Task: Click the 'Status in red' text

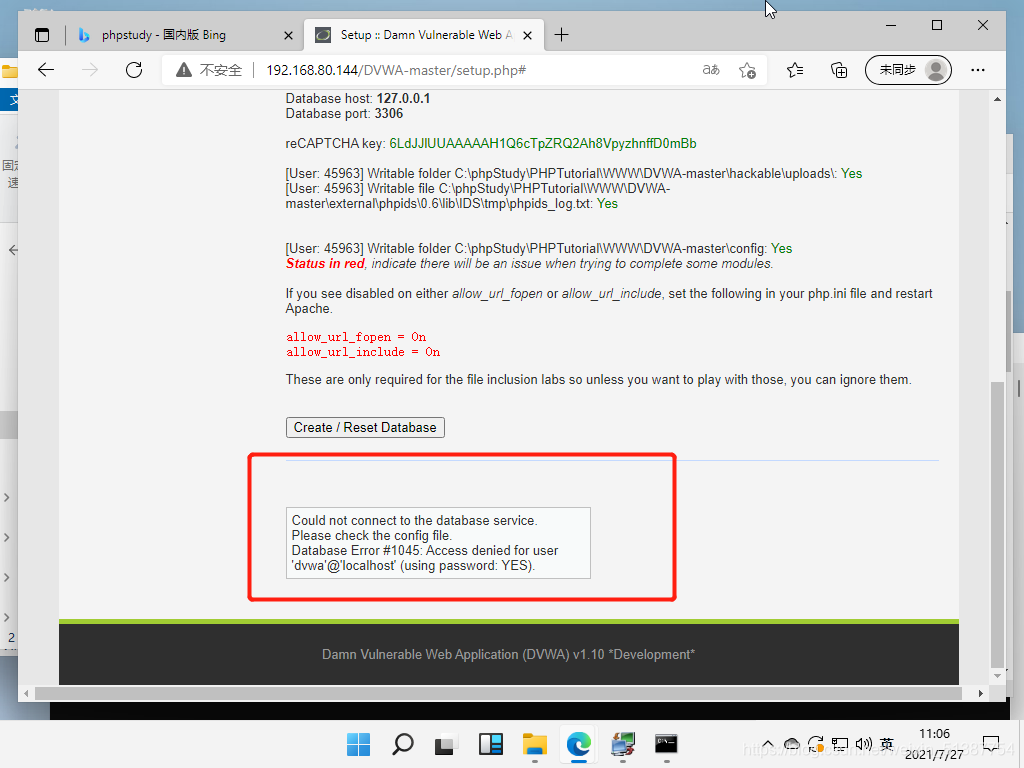Action: [x=325, y=263]
